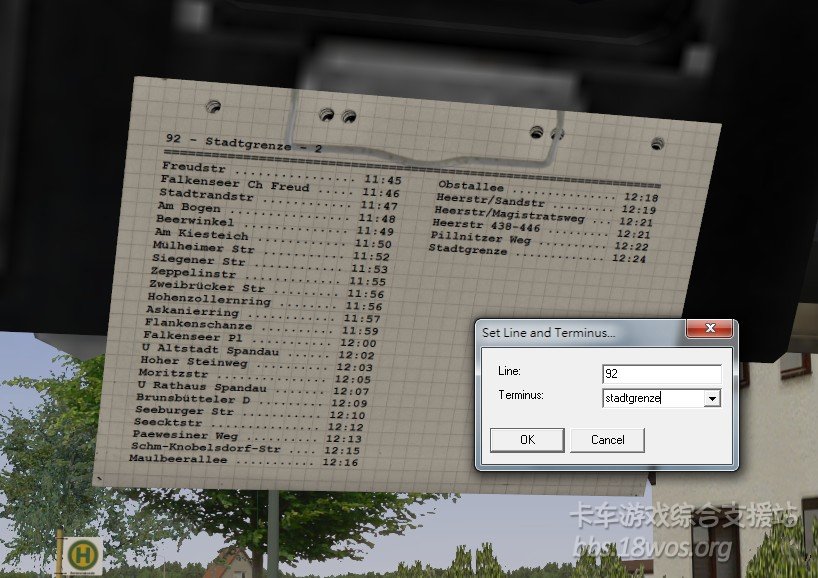Click into the Terminus combo box text

(653, 398)
